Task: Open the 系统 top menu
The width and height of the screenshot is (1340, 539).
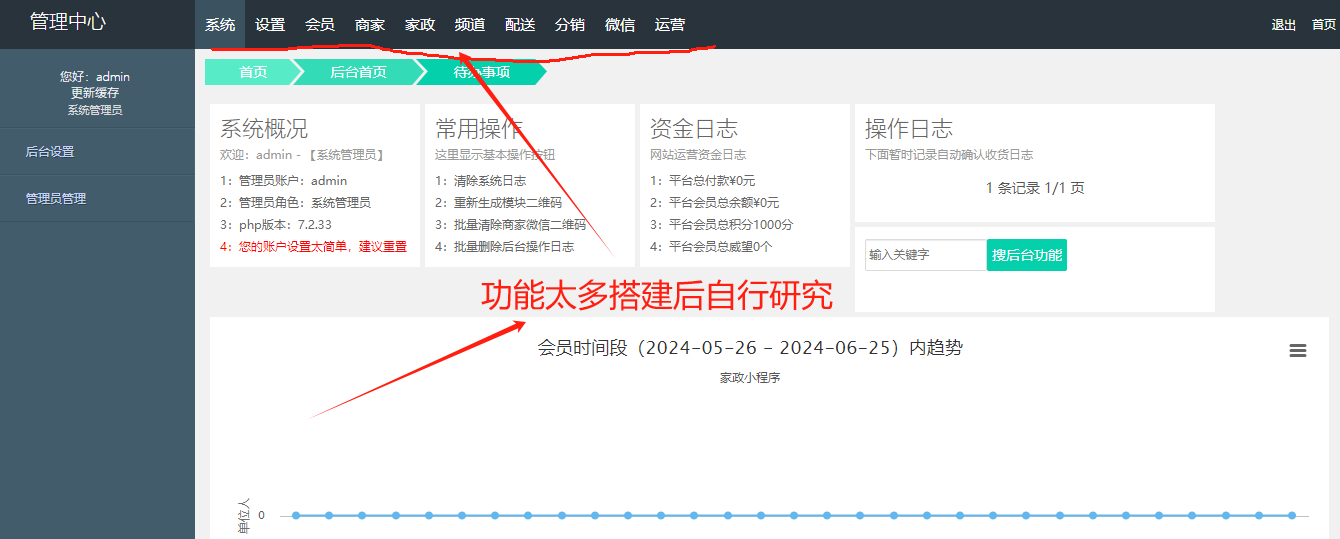Action: click(x=220, y=25)
